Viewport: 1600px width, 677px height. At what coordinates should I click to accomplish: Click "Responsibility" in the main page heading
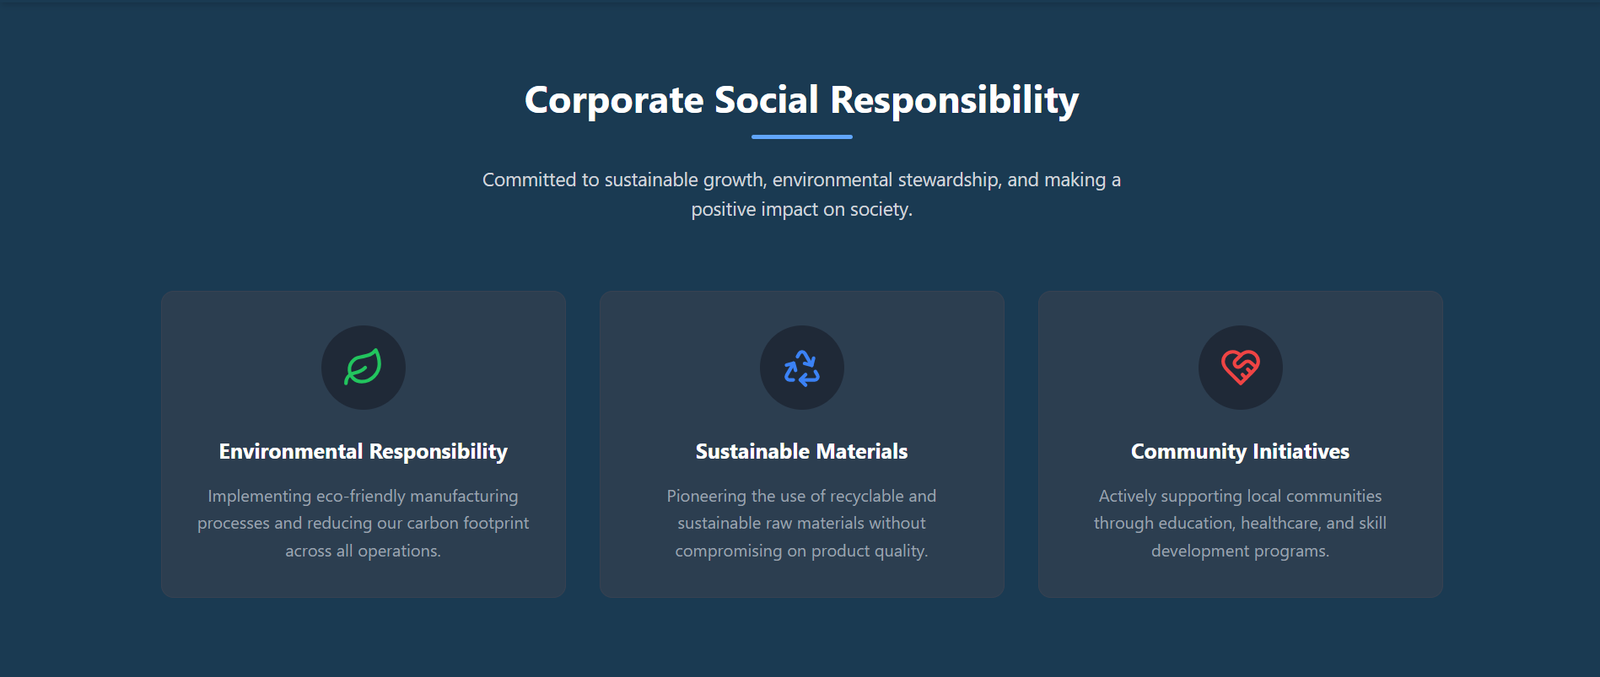point(954,100)
